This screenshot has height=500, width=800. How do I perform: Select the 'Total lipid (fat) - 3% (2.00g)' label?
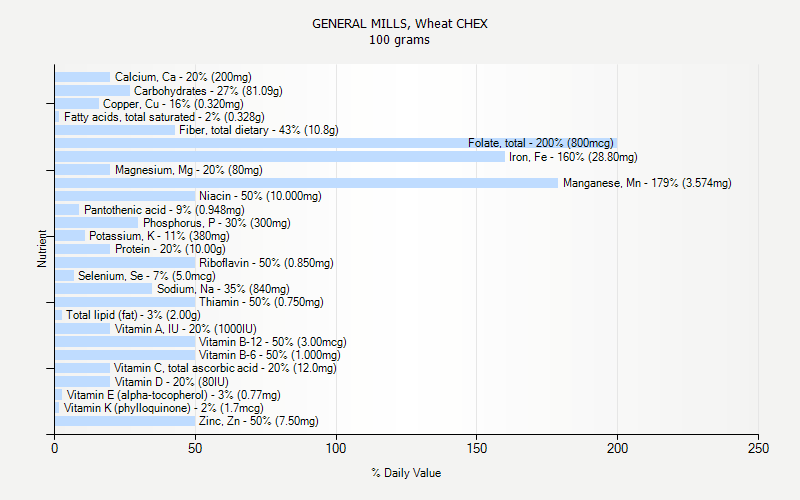coord(133,315)
